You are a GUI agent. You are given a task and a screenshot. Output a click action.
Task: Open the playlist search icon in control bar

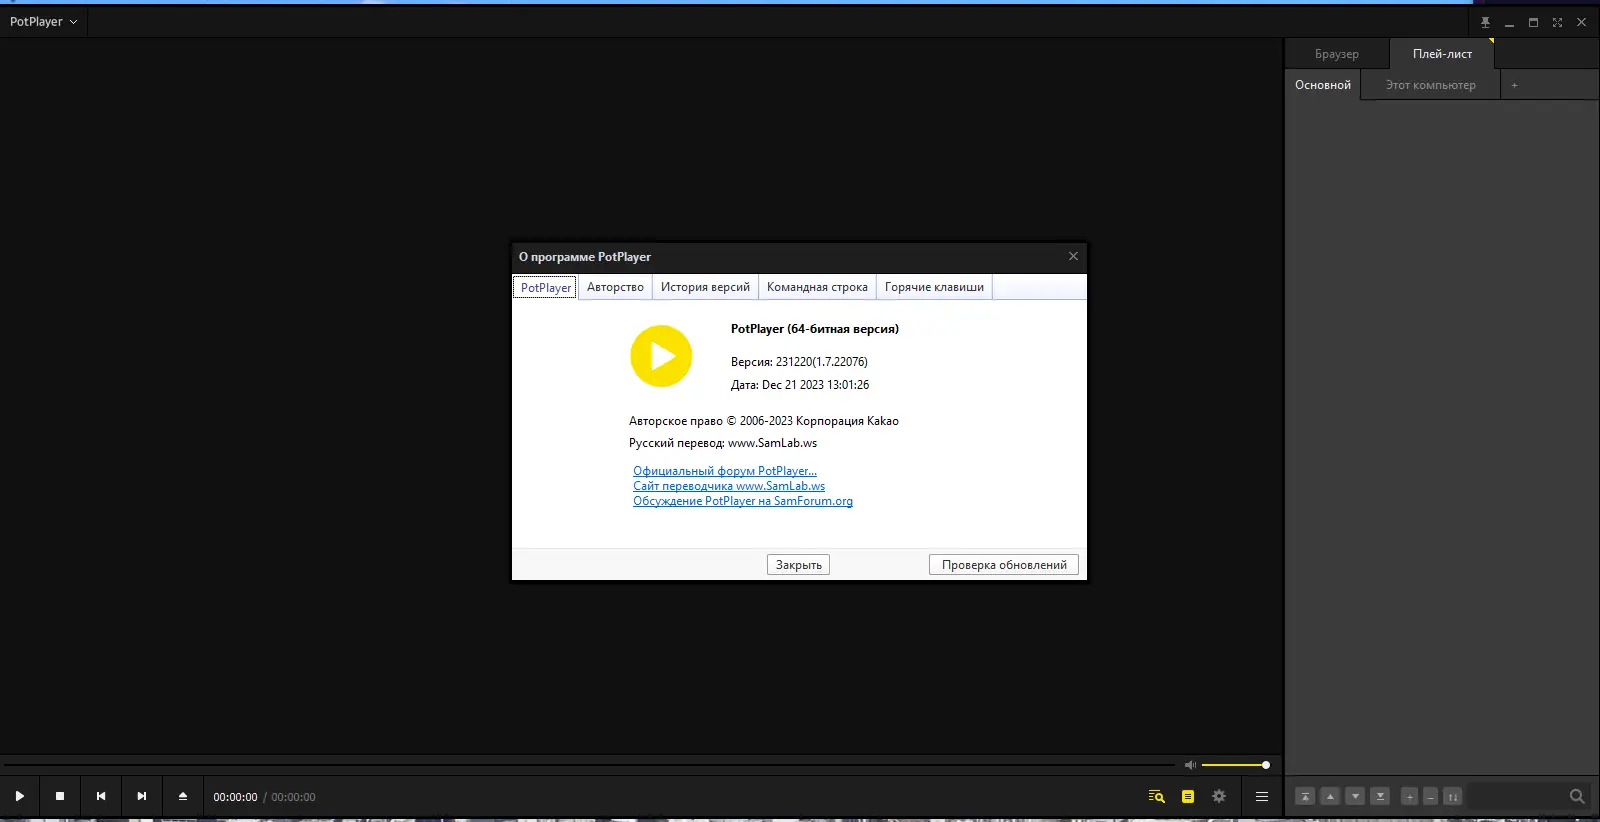(1157, 796)
